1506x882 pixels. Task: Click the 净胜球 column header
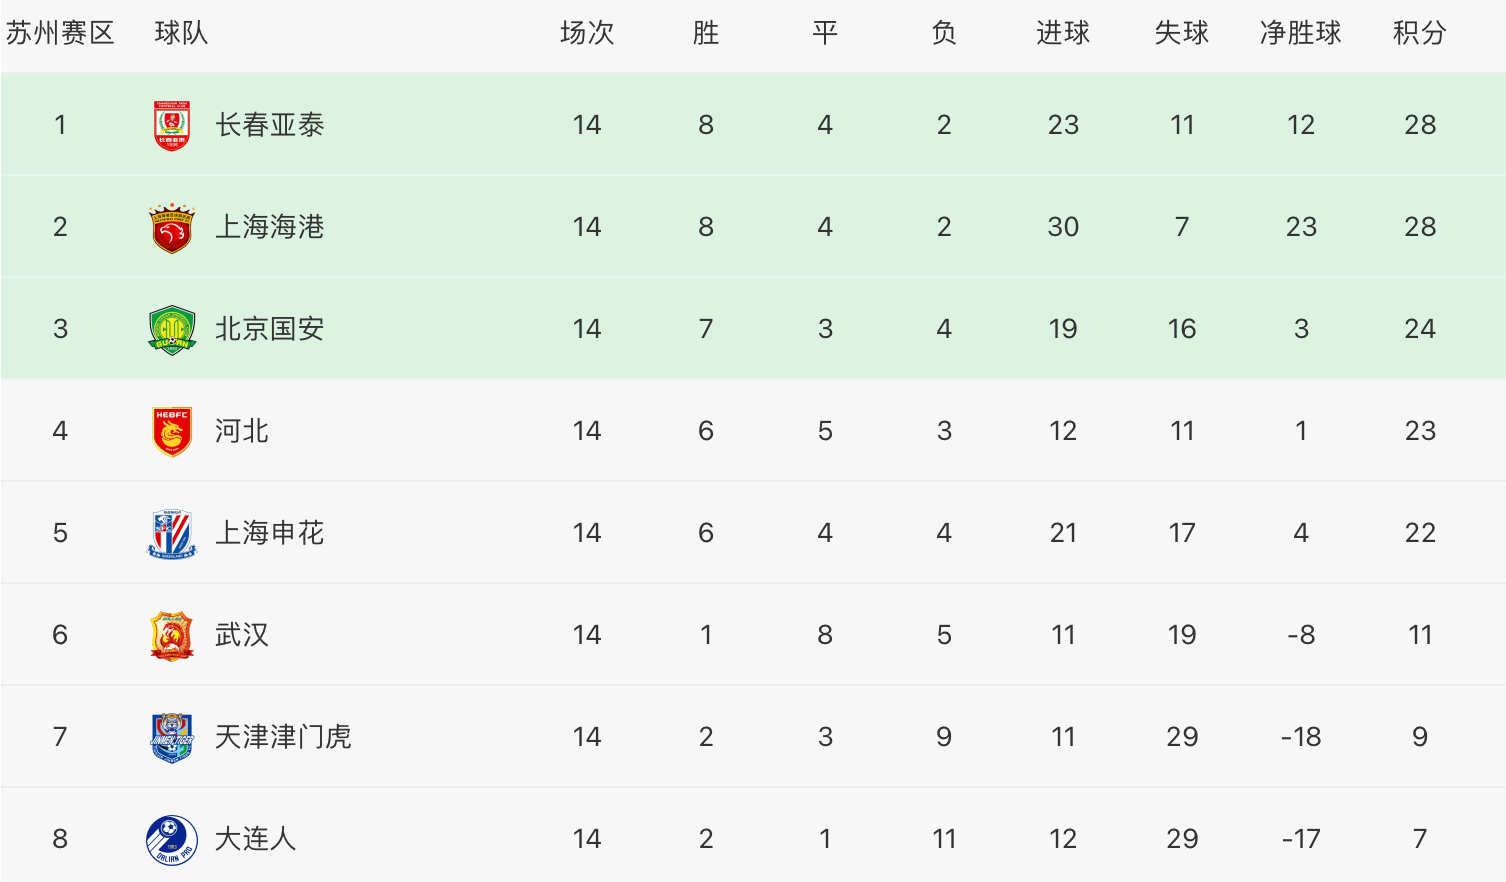(1301, 33)
